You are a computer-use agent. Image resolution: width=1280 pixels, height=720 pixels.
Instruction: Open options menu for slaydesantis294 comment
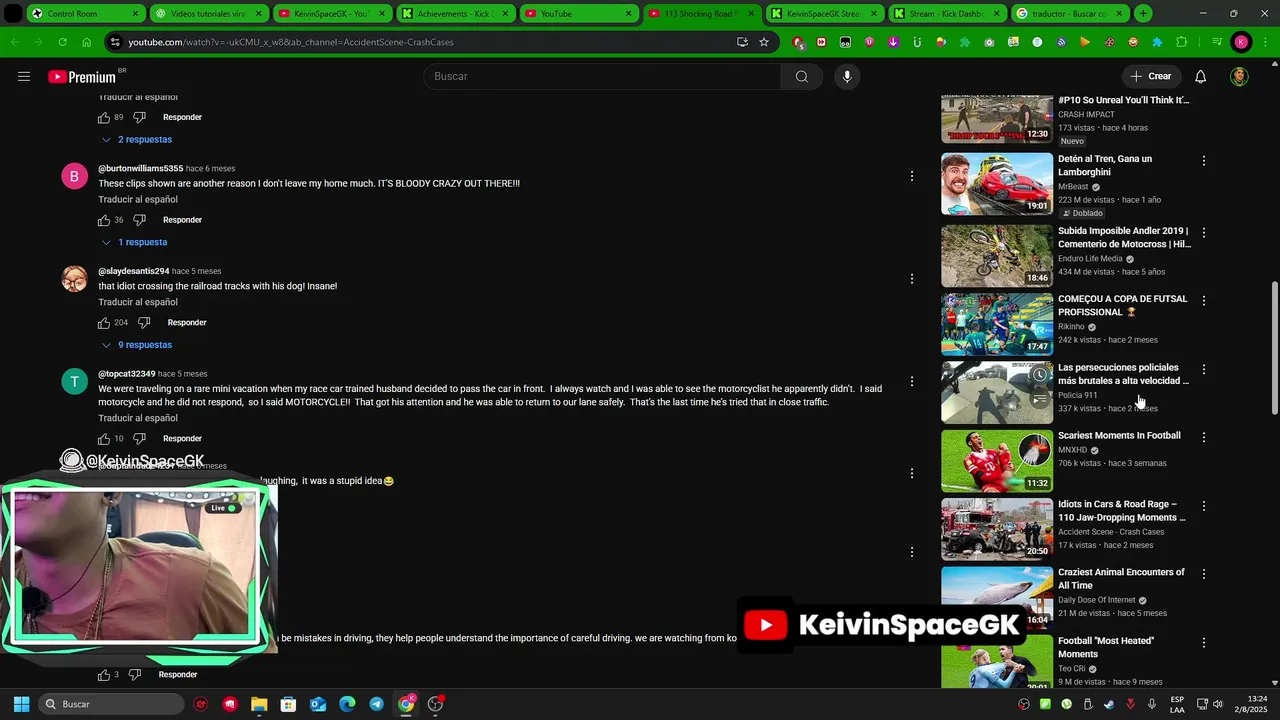point(912,279)
